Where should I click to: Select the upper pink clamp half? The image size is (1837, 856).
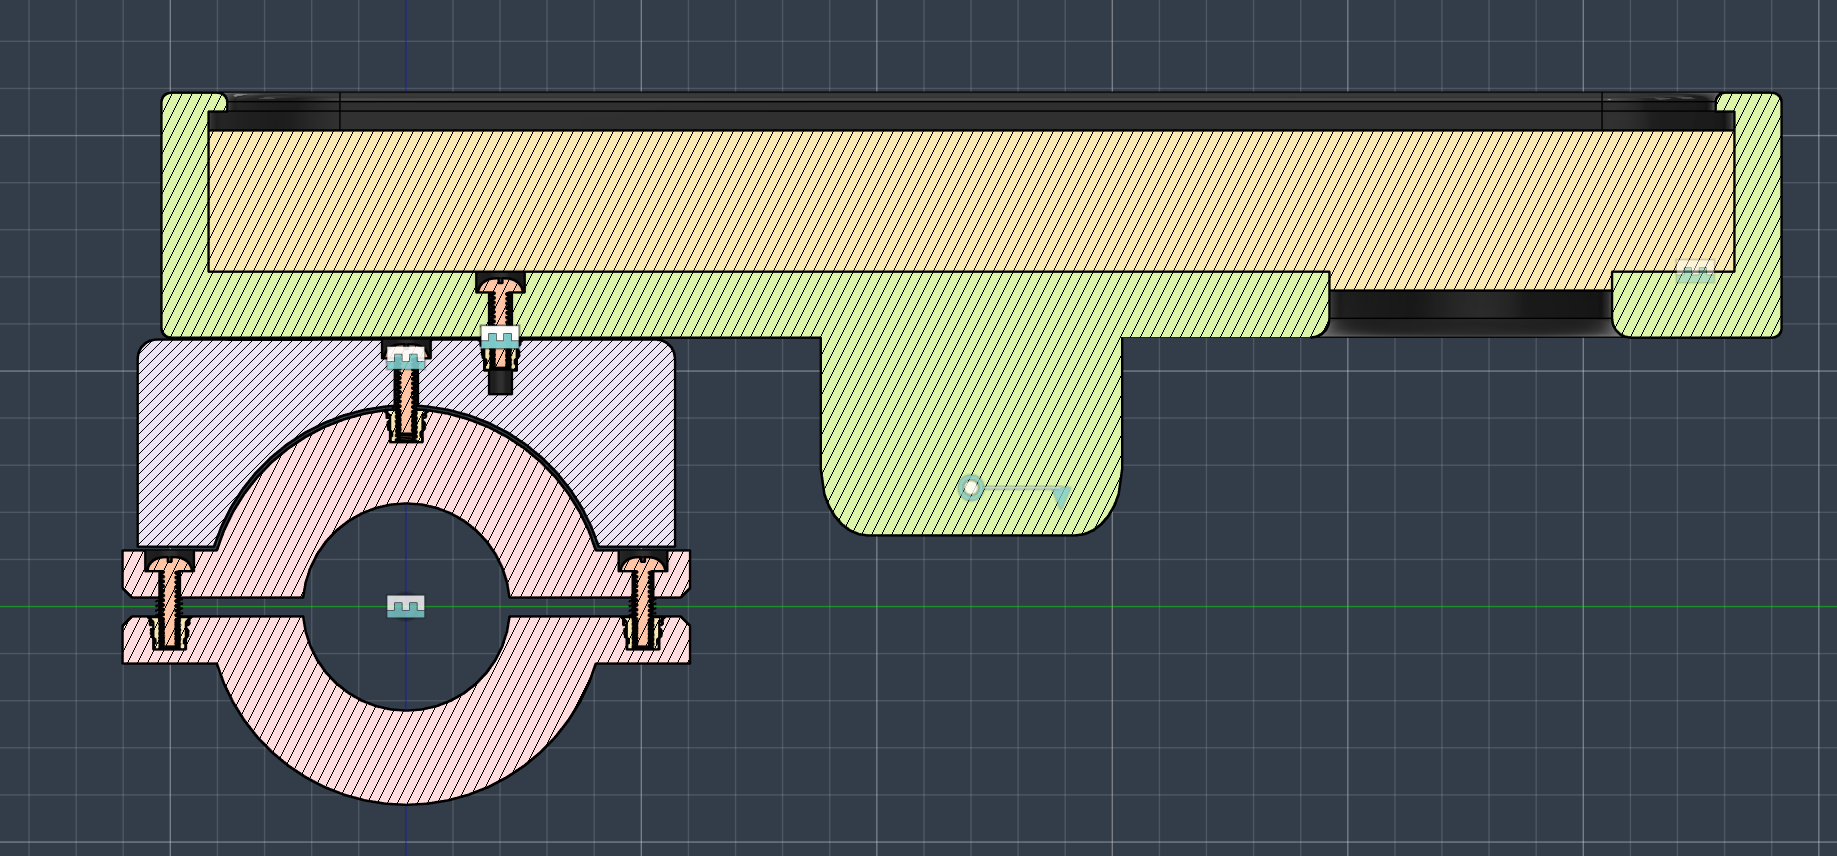click(x=406, y=500)
